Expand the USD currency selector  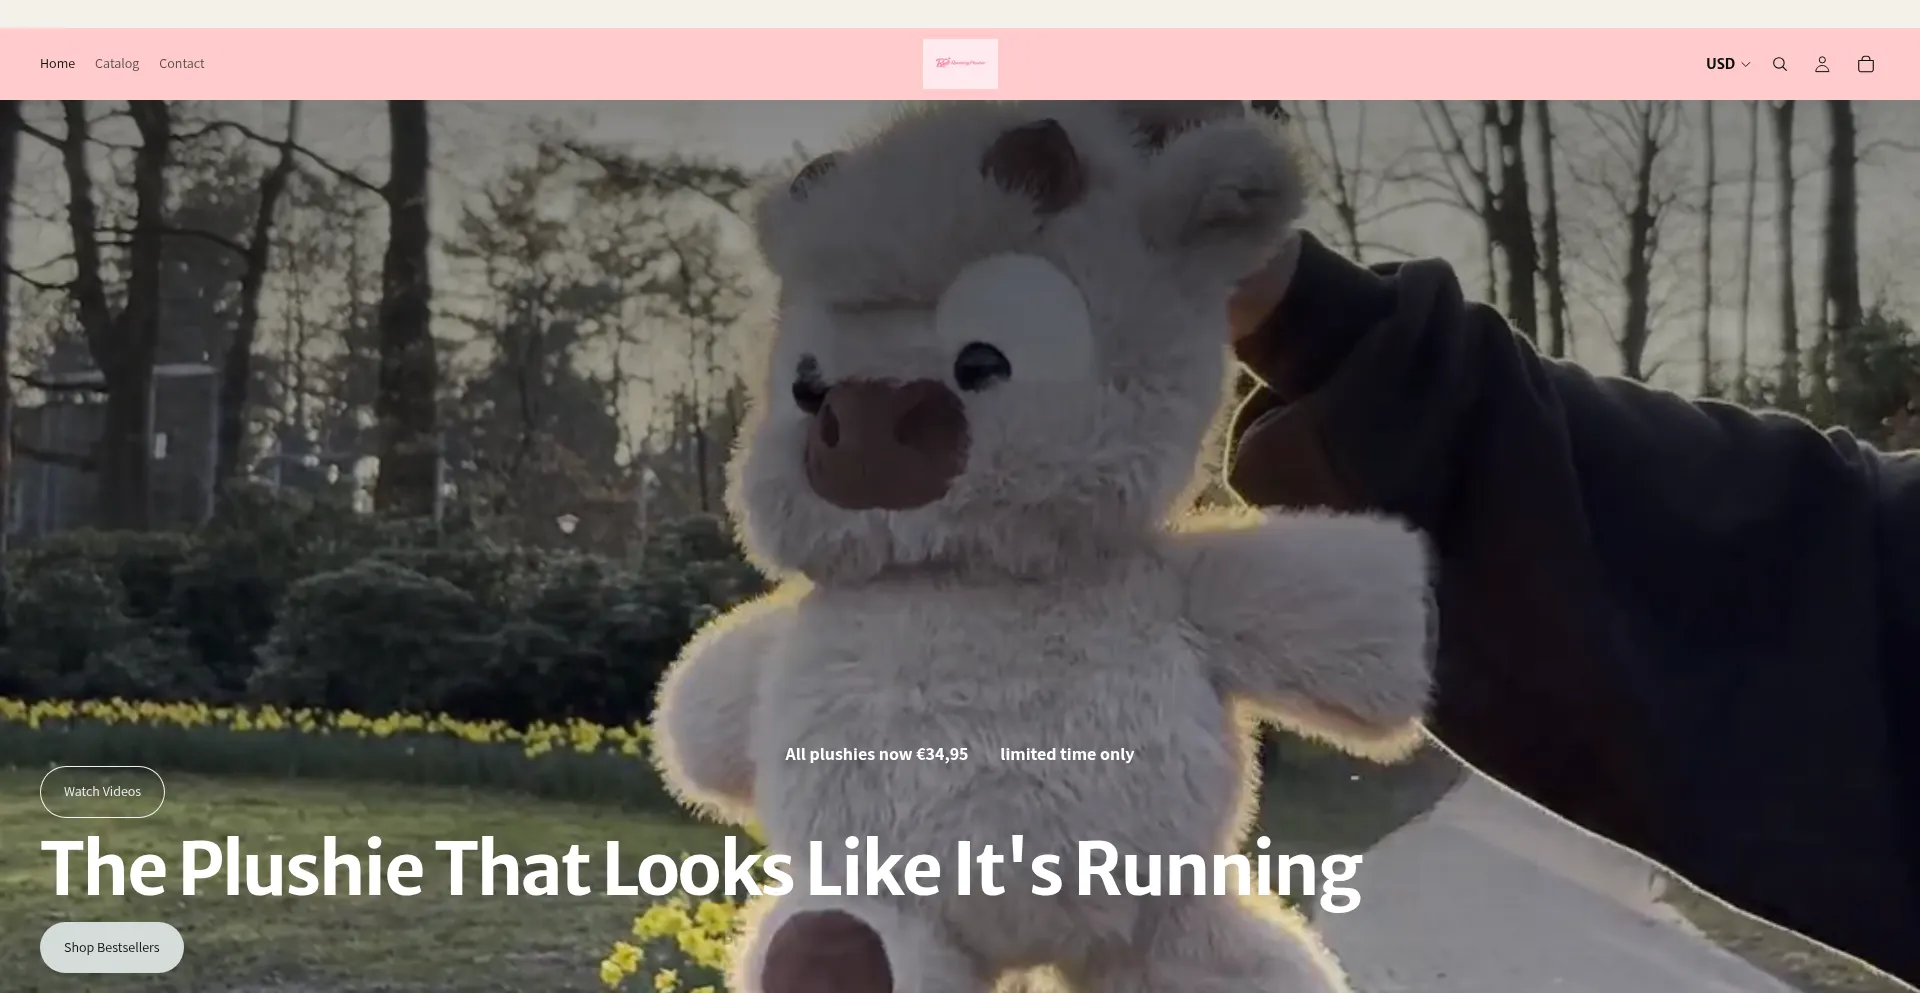pos(1728,64)
